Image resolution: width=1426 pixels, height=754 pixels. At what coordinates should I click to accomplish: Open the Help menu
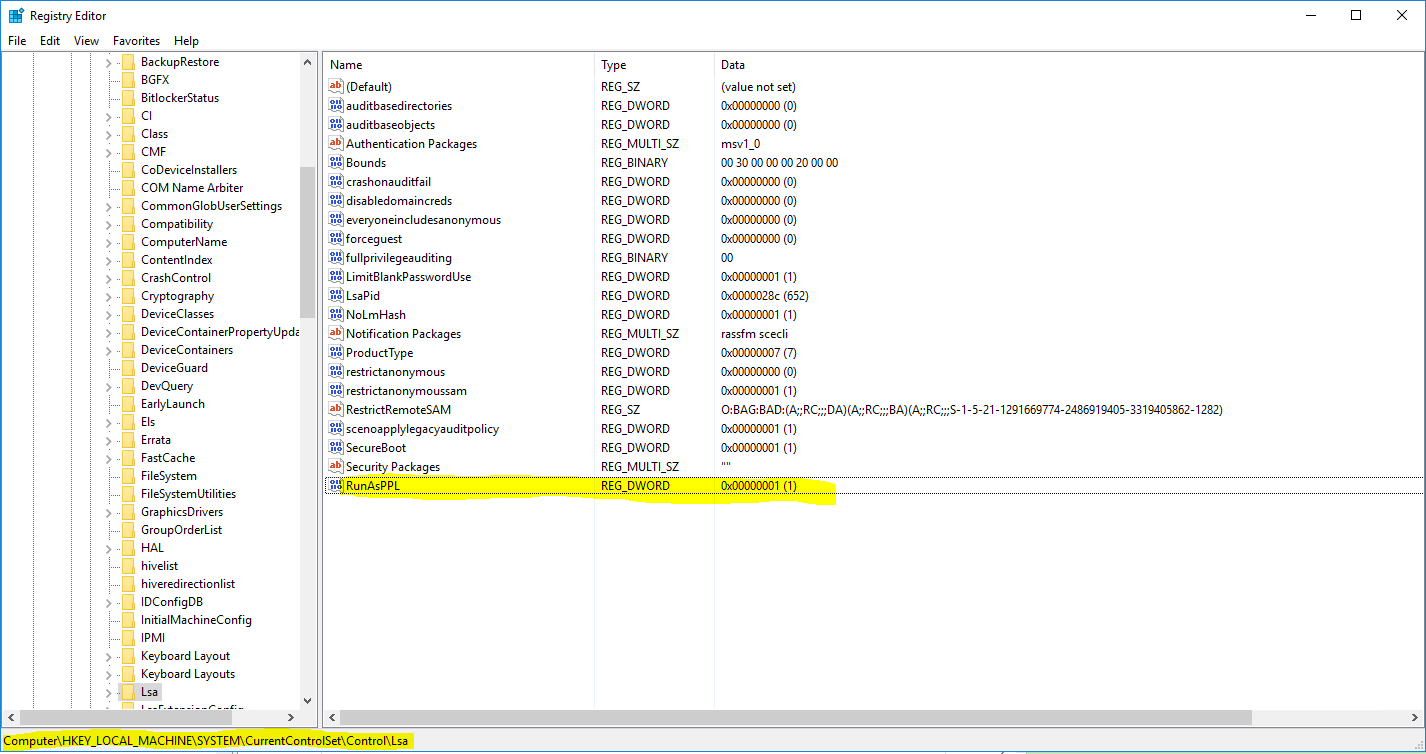pos(186,41)
